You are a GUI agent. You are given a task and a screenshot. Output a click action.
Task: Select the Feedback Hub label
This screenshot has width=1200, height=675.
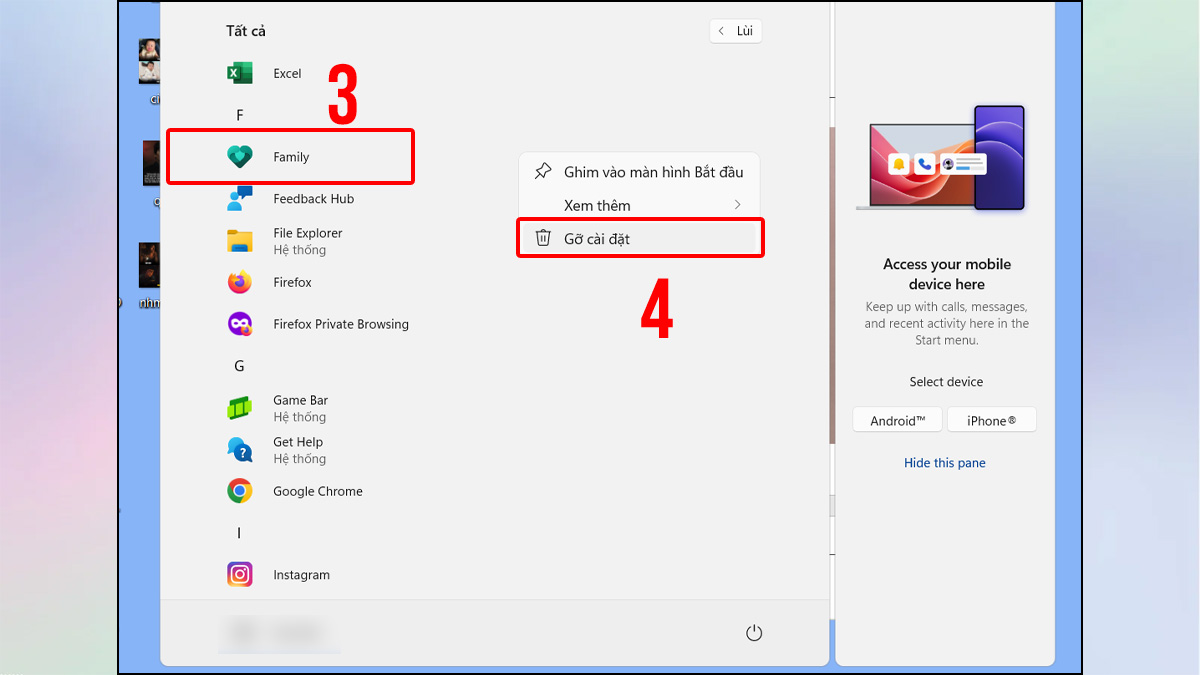pos(313,199)
